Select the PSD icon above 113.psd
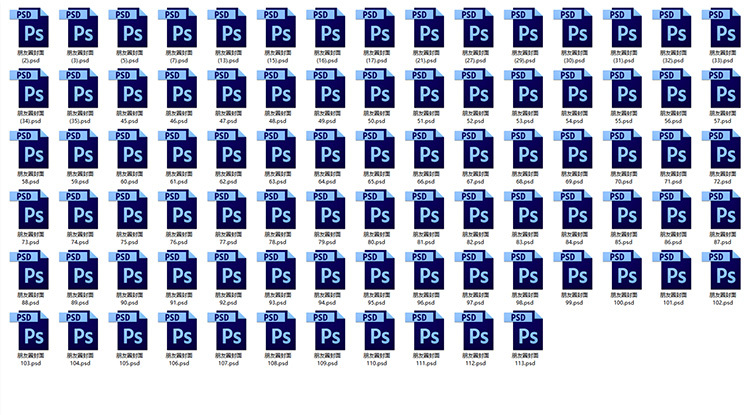Screen dimensions: 750x415 (x=524, y=331)
